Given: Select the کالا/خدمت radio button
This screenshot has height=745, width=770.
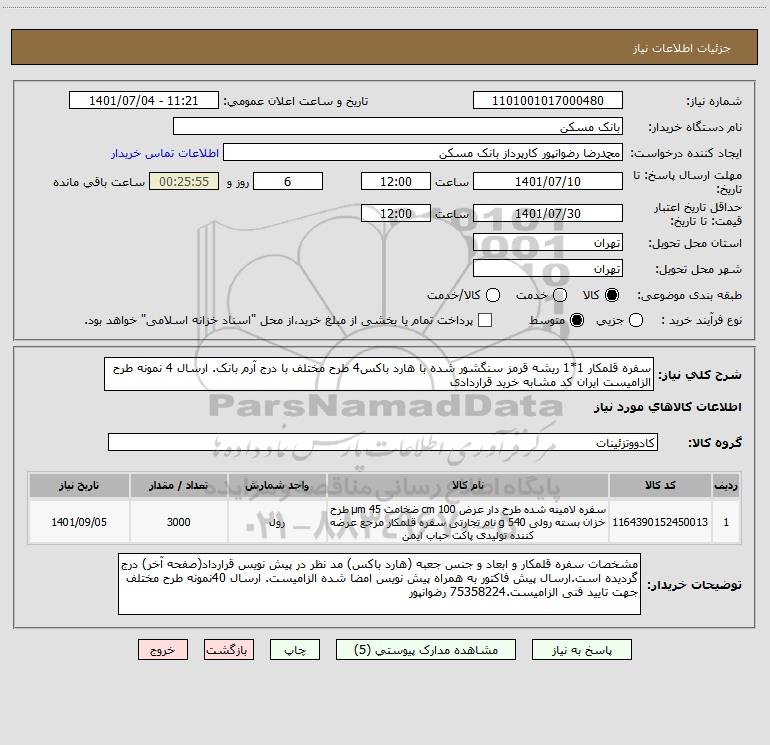Looking at the screenshot, I should tap(493, 295).
